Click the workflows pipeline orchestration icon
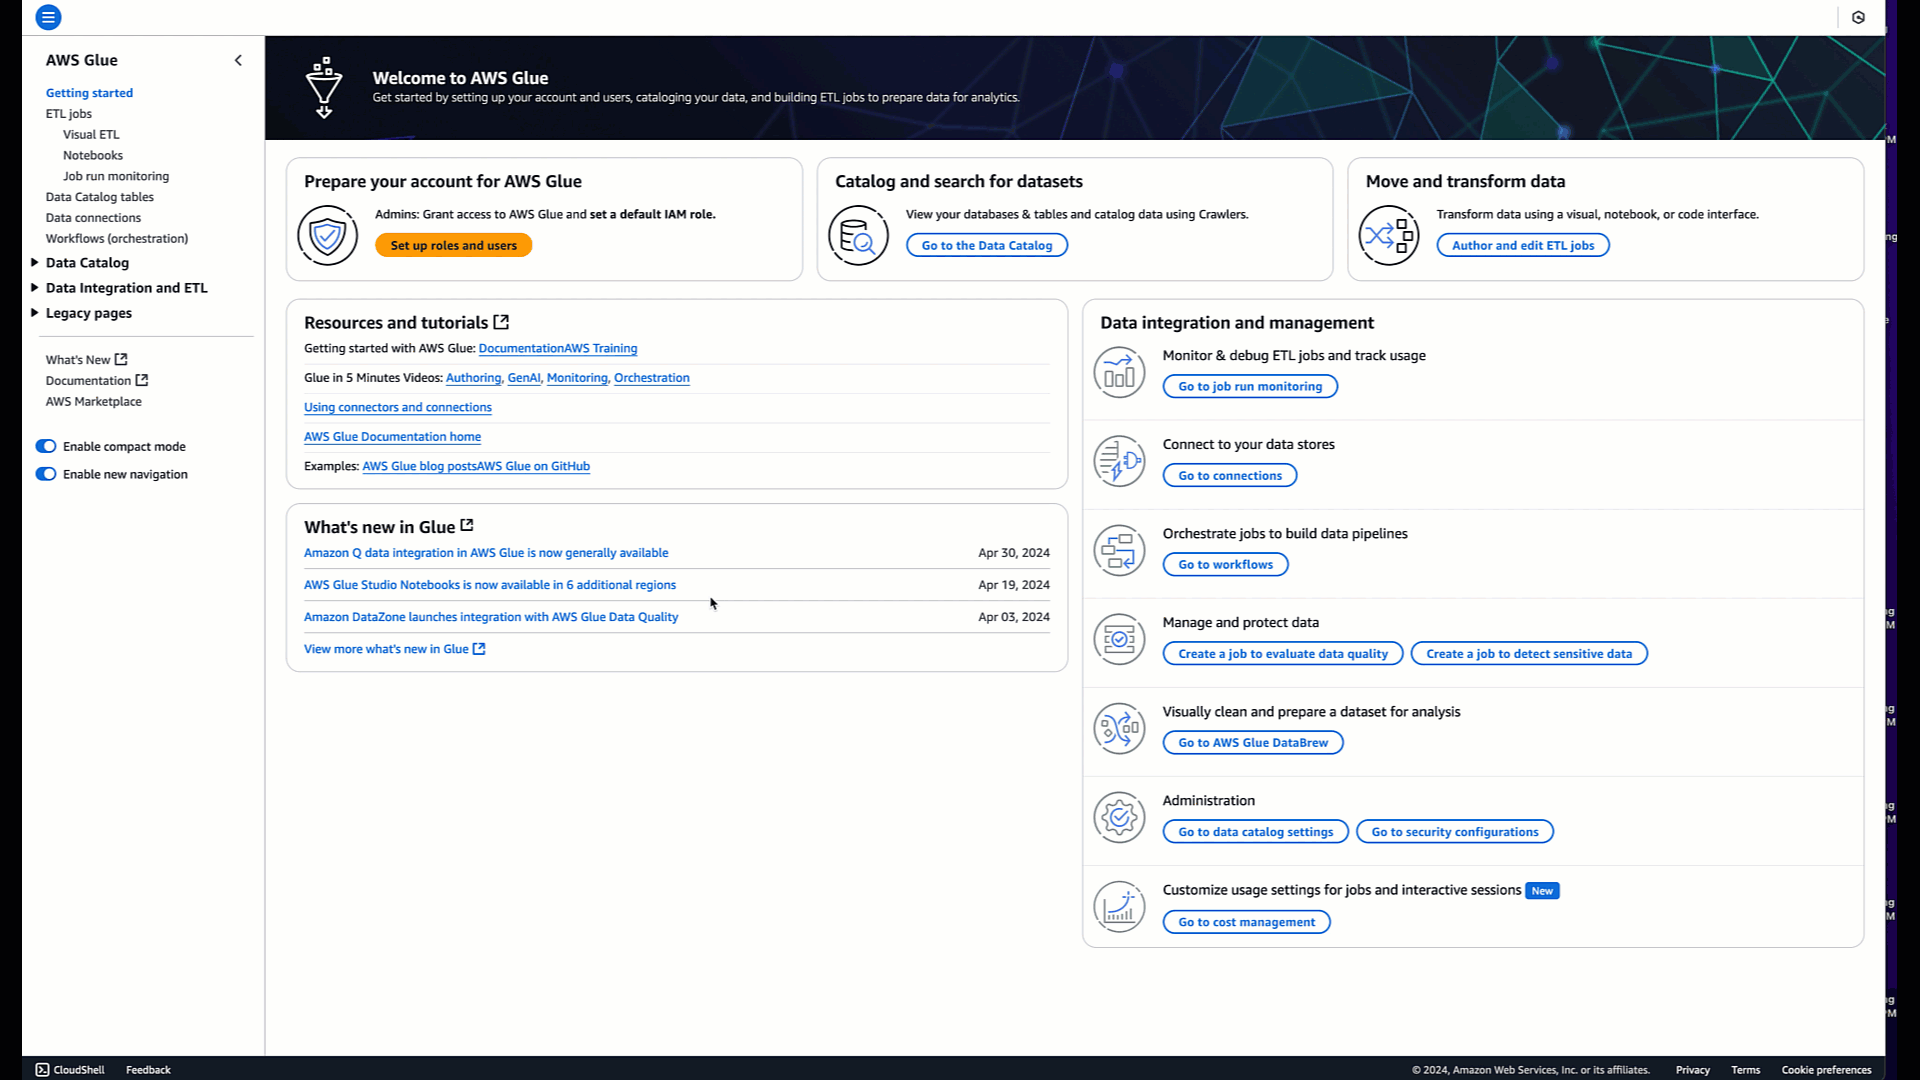Image resolution: width=1920 pixels, height=1080 pixels. [1118, 551]
